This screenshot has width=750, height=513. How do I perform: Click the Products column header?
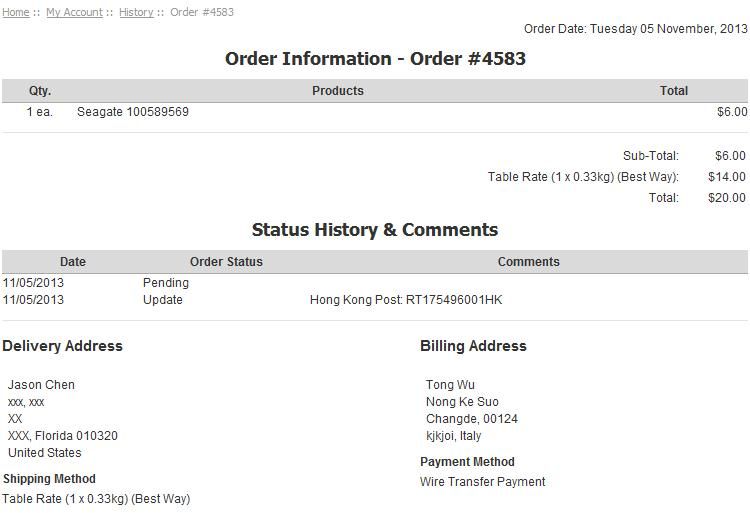click(337, 91)
